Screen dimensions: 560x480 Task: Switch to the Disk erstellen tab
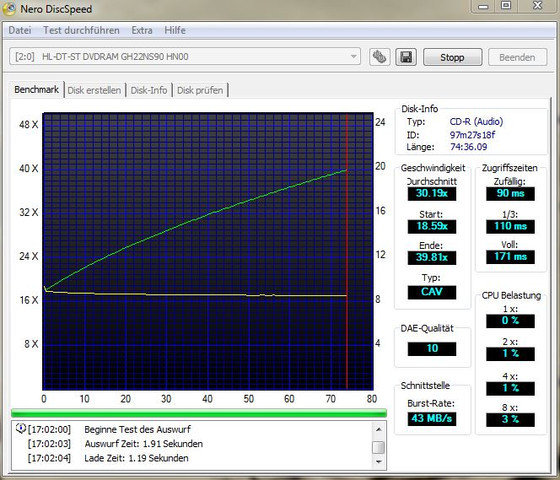[x=94, y=90]
